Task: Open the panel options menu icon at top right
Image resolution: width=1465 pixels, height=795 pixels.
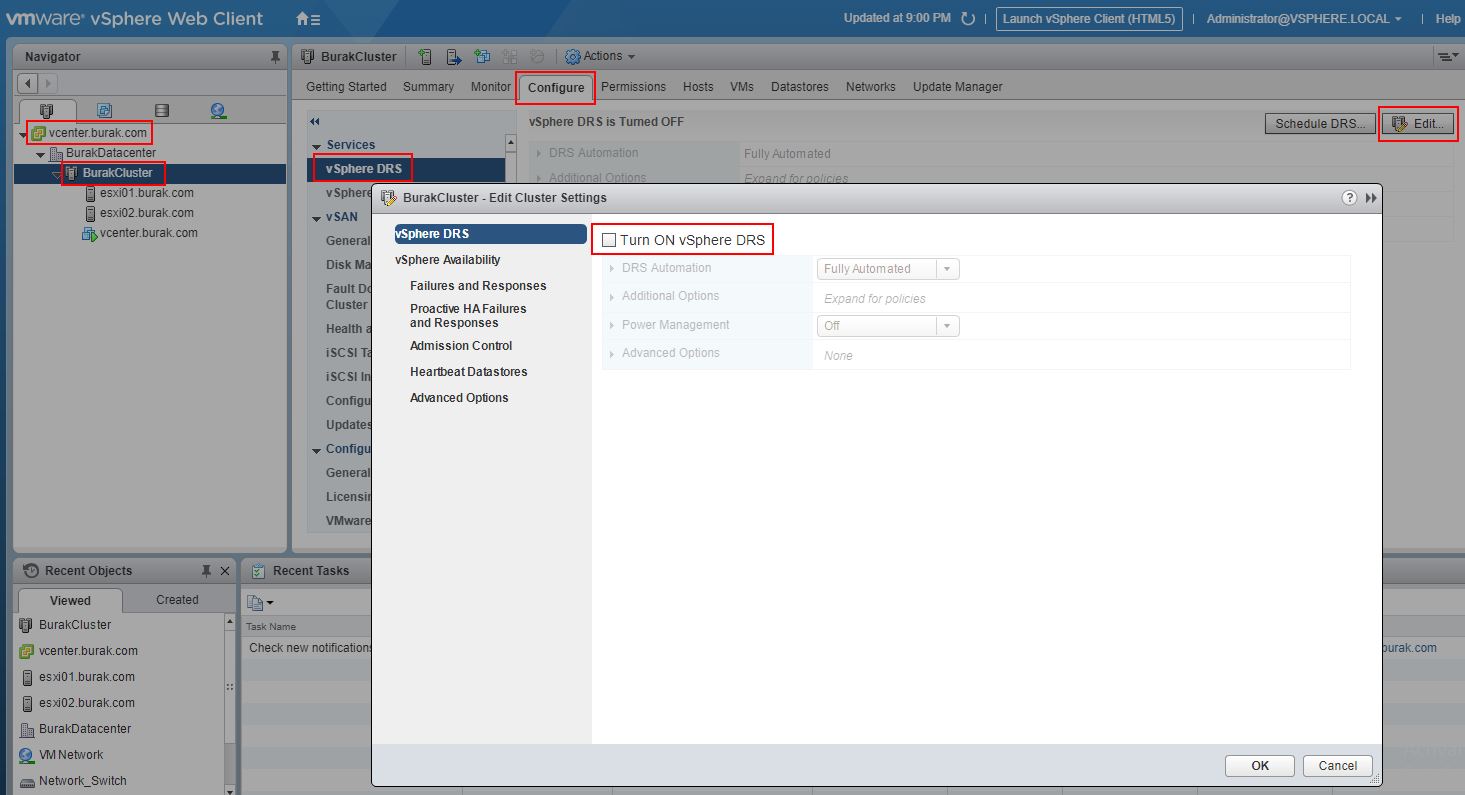Action: coord(1447,57)
